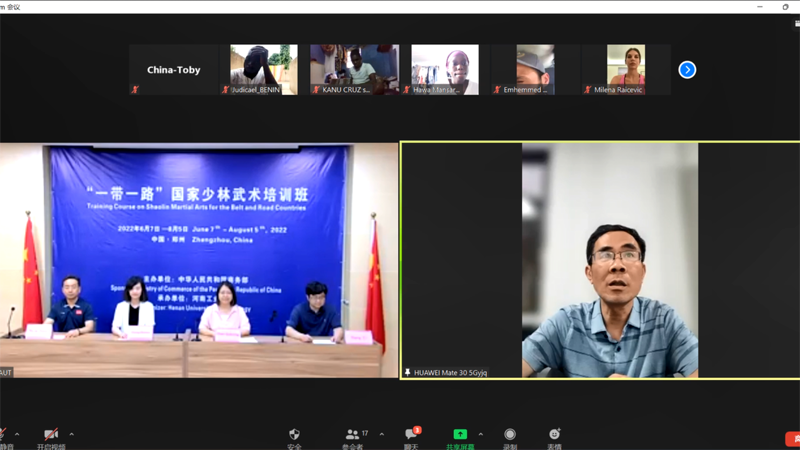800x450 pixels.
Task: Expand the audio options arrow beside mute
Action: pyautogui.click(x=17, y=435)
